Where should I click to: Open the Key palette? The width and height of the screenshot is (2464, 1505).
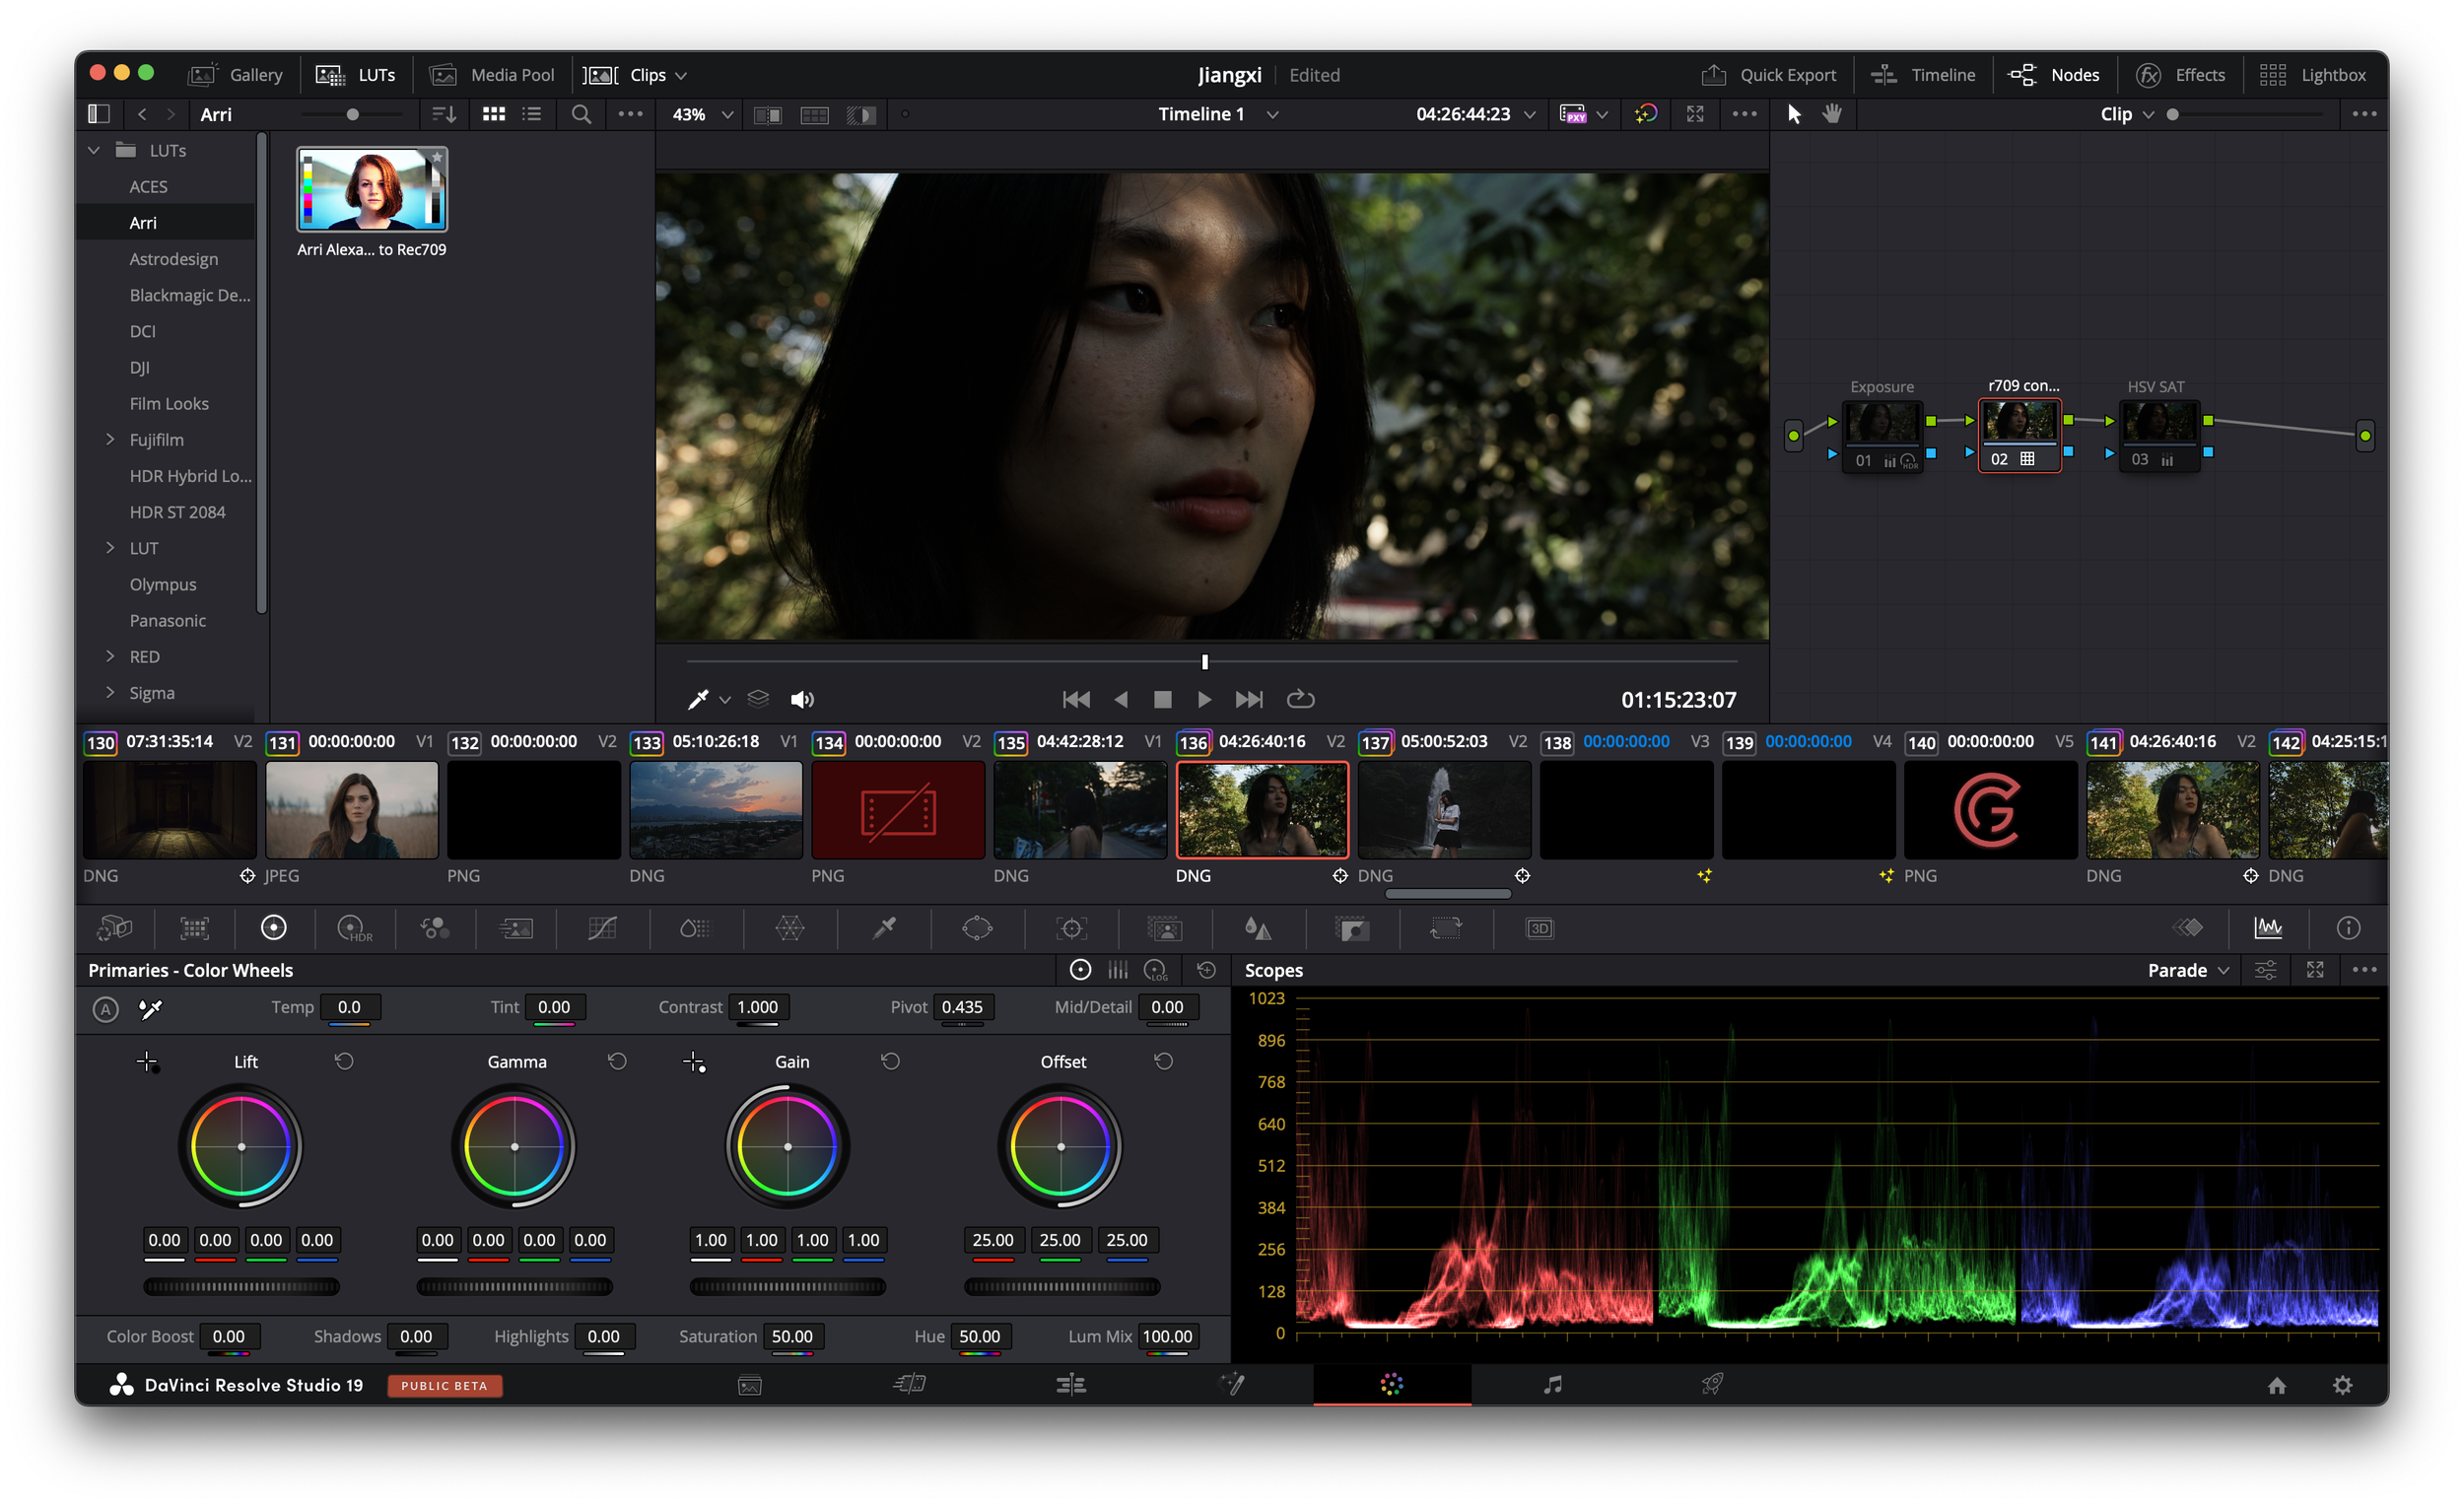[1352, 928]
